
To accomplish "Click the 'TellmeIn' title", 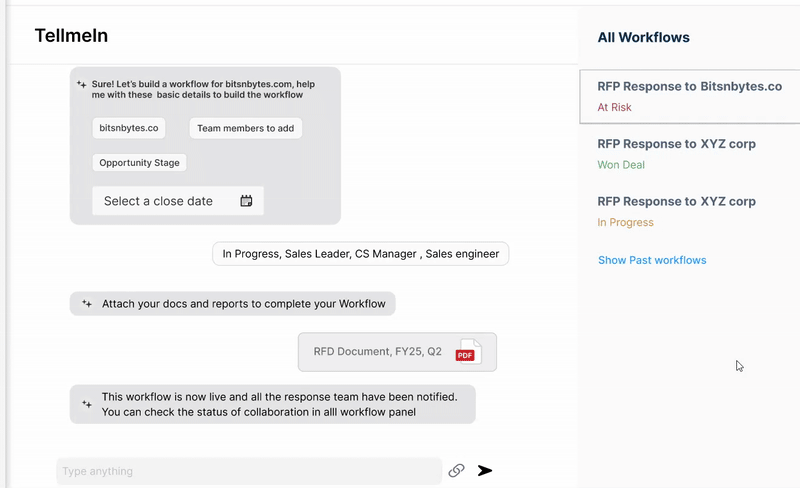I will 71,36.
